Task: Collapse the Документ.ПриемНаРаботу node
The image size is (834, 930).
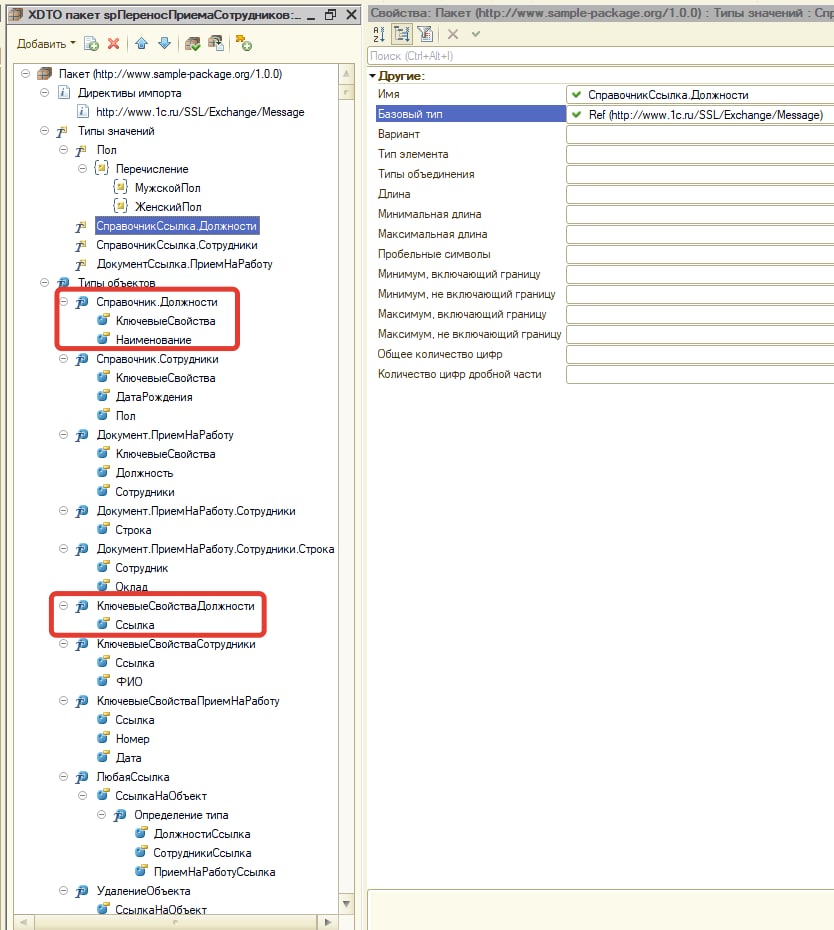Action: [63, 435]
